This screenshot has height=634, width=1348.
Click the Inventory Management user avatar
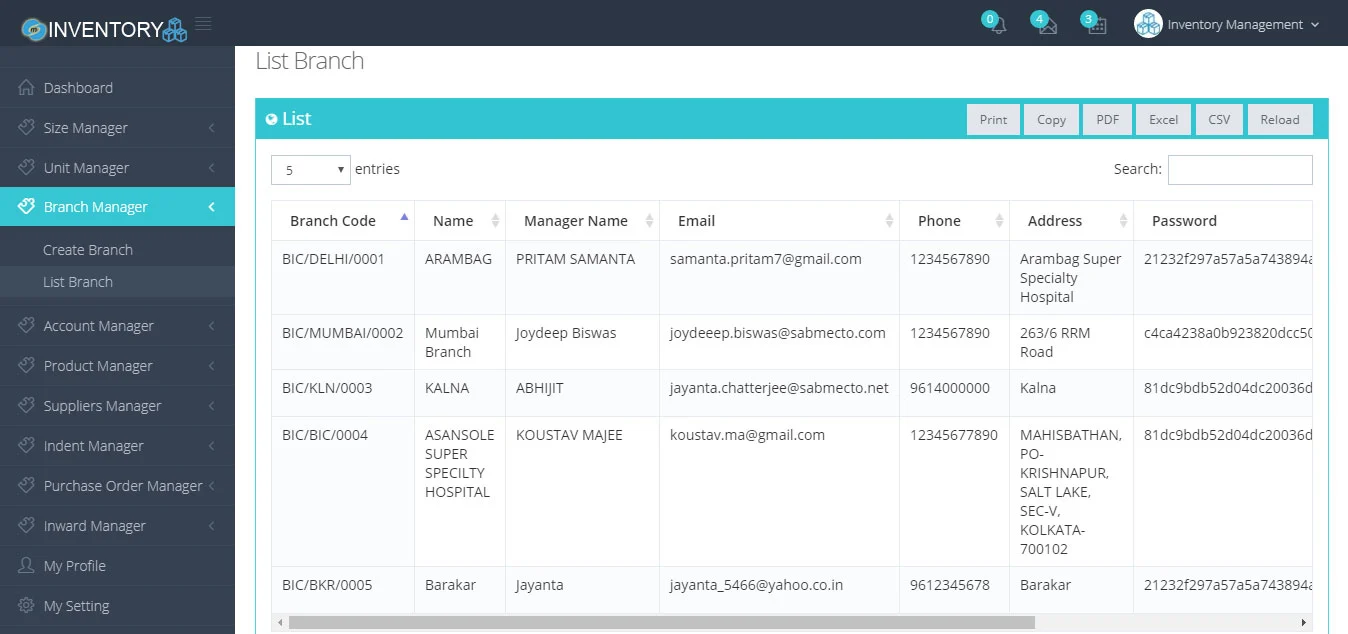1148,24
